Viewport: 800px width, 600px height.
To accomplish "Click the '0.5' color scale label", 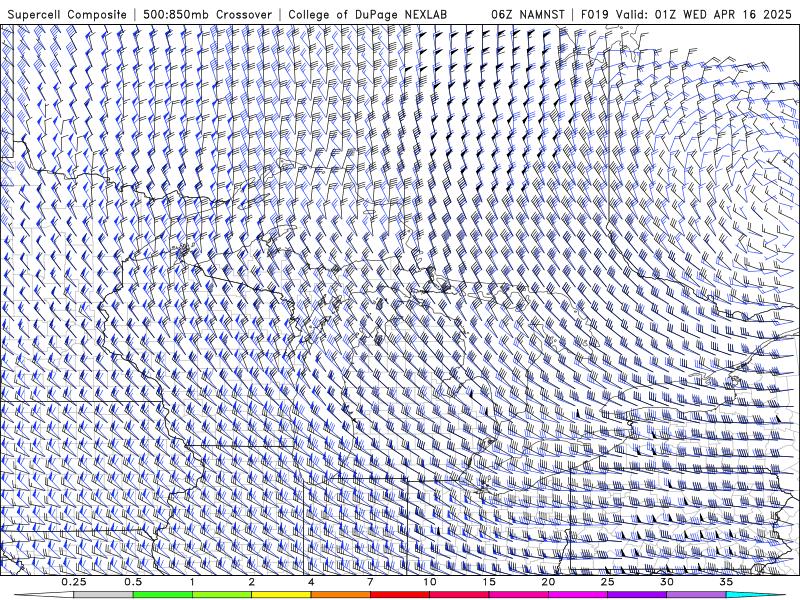I will point(133,582).
